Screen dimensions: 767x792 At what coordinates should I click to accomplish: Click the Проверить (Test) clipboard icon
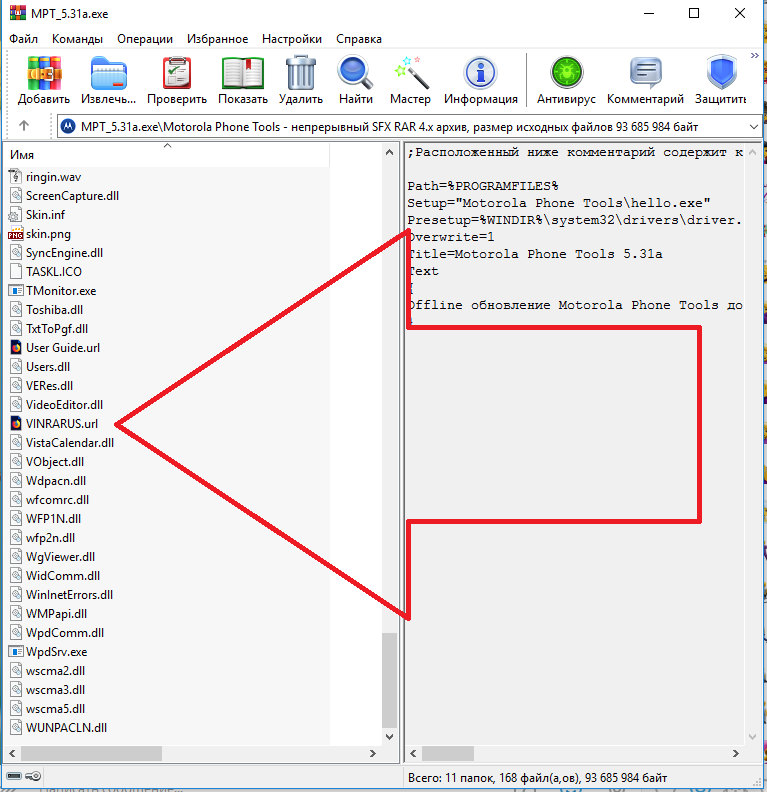177,74
